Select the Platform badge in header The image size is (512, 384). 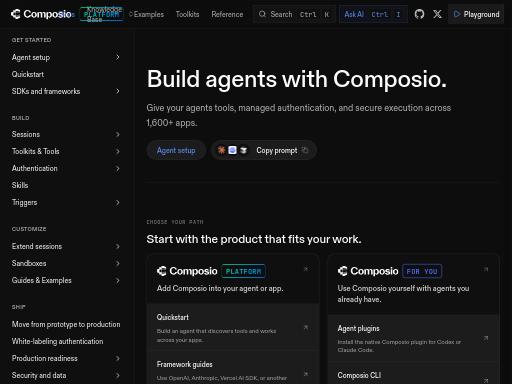pos(101,14)
